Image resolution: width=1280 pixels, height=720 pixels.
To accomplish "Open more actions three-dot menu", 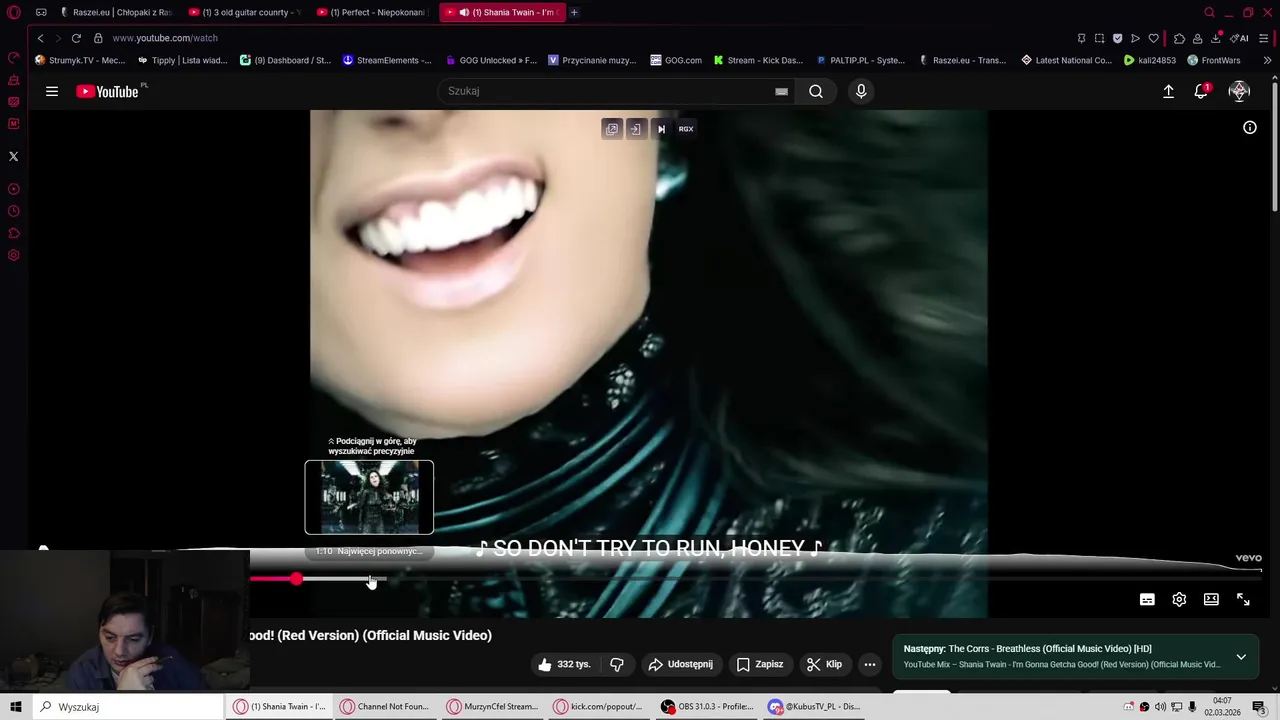I will tap(870, 664).
